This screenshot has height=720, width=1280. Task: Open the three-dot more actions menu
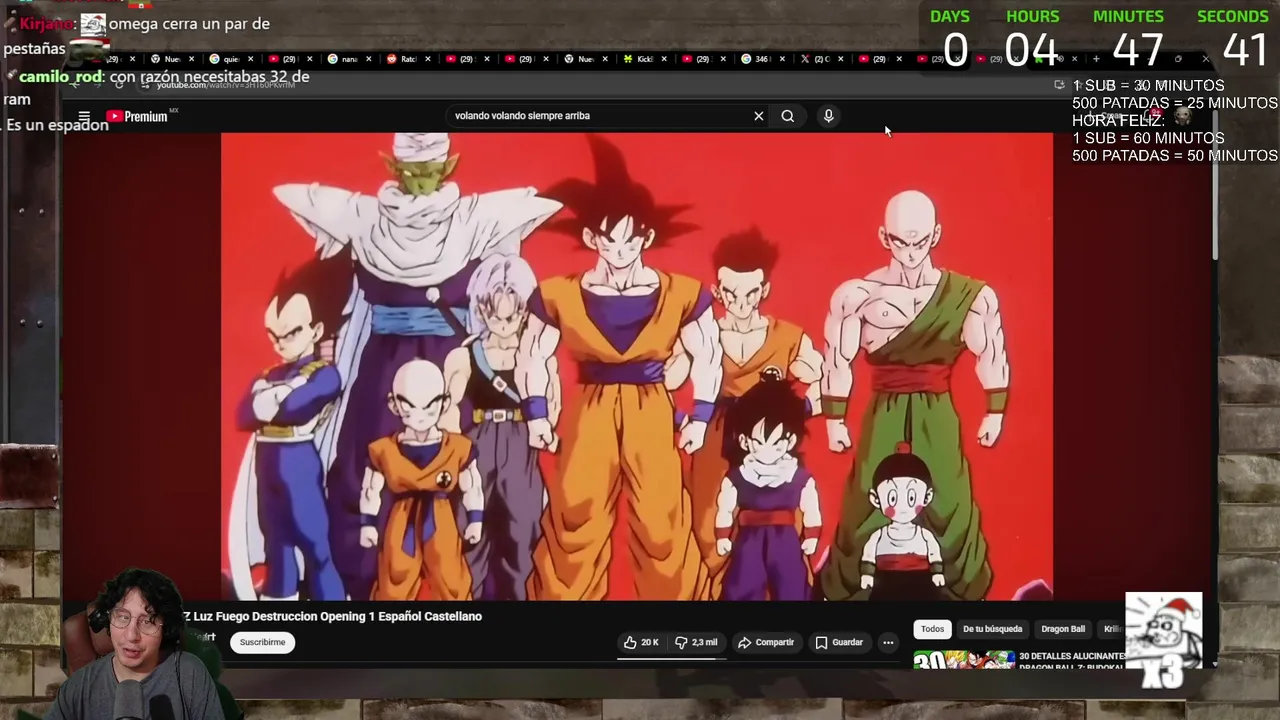(x=888, y=642)
